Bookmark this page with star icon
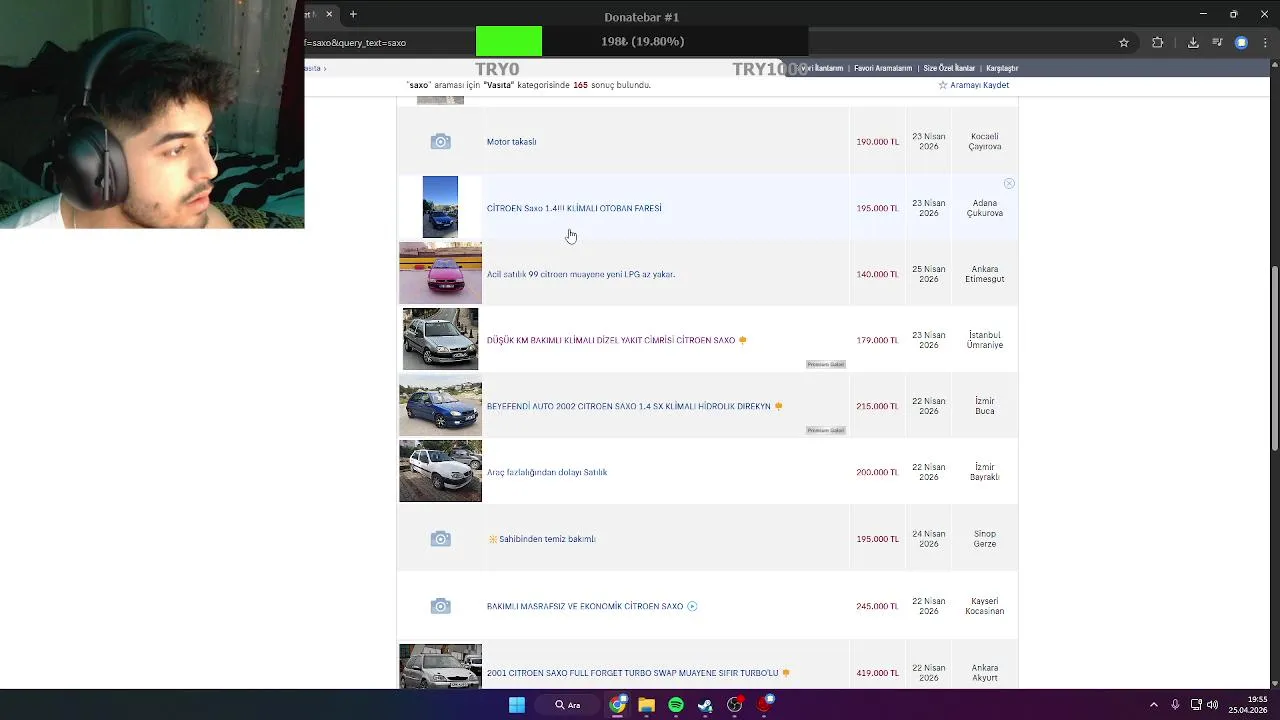Screen dimensions: 1280x720 coord(1124,43)
